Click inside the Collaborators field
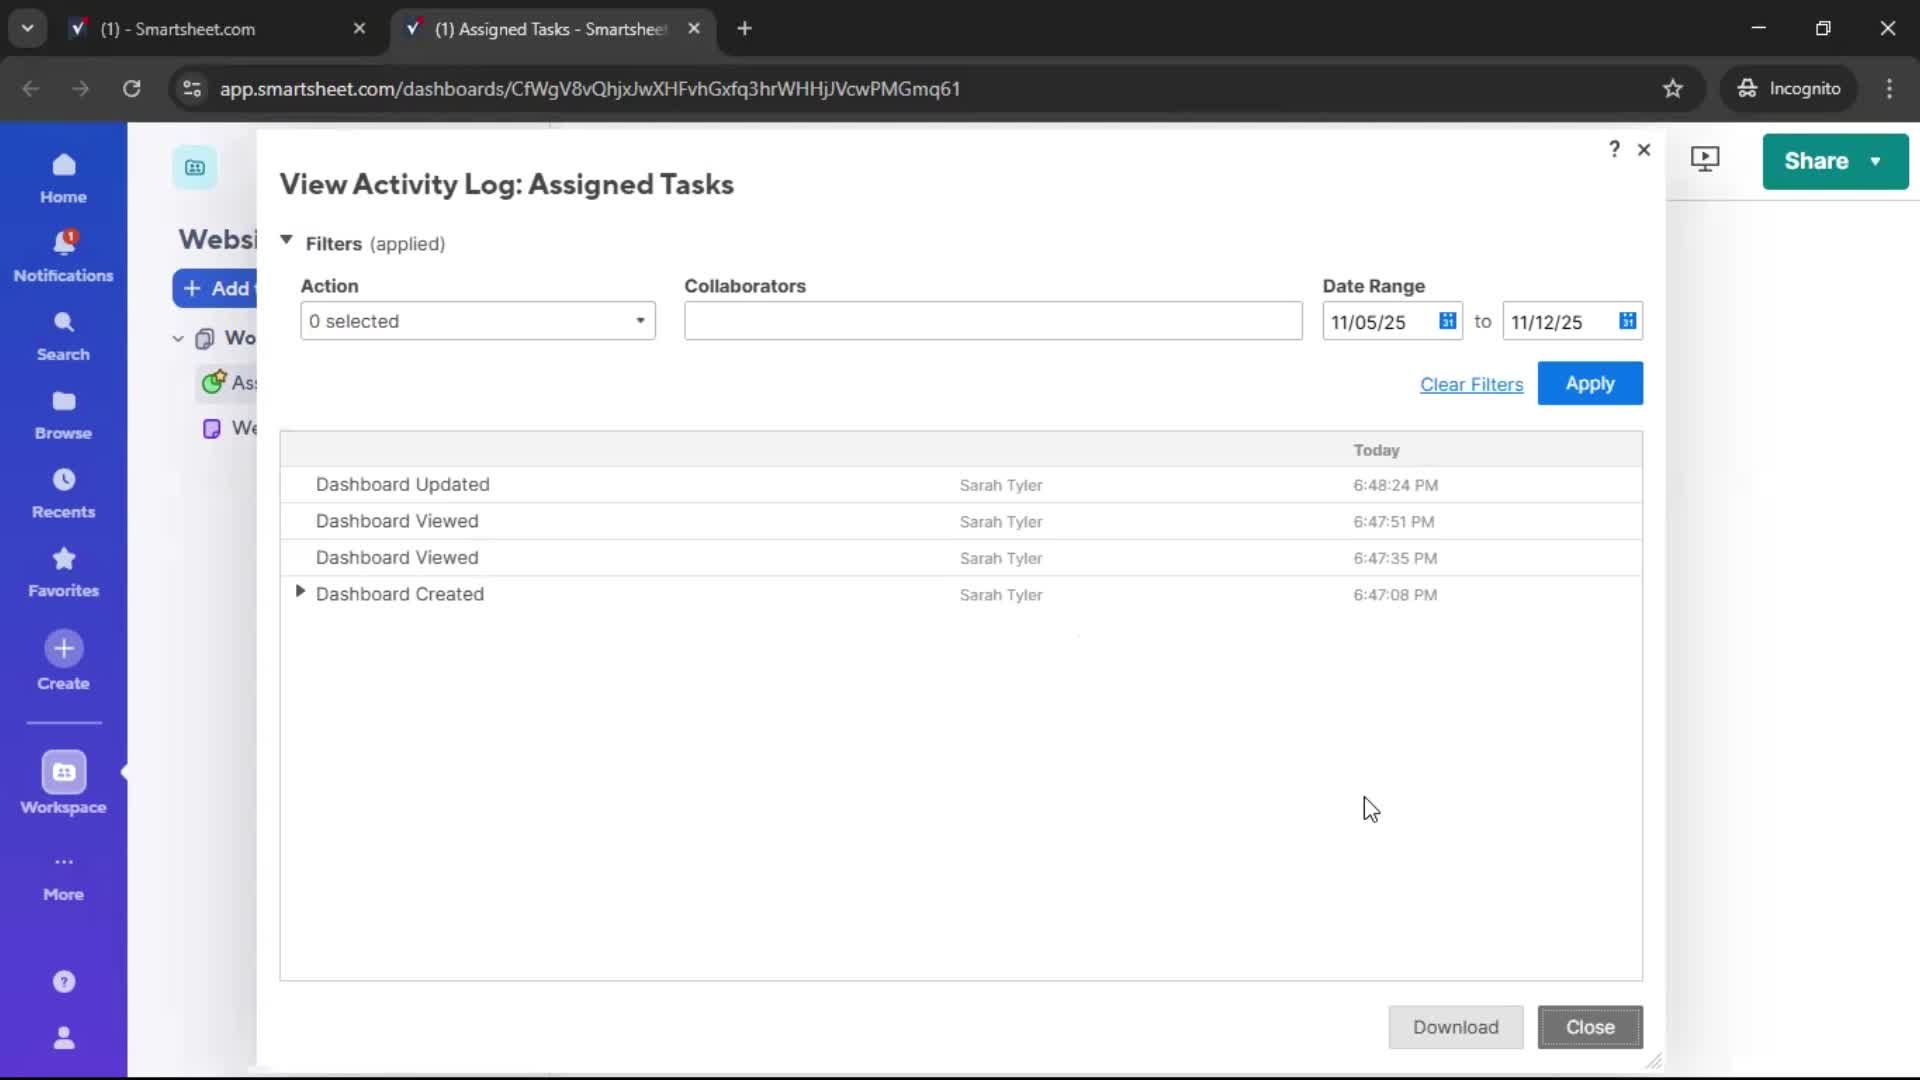Image resolution: width=1920 pixels, height=1080 pixels. [992, 321]
